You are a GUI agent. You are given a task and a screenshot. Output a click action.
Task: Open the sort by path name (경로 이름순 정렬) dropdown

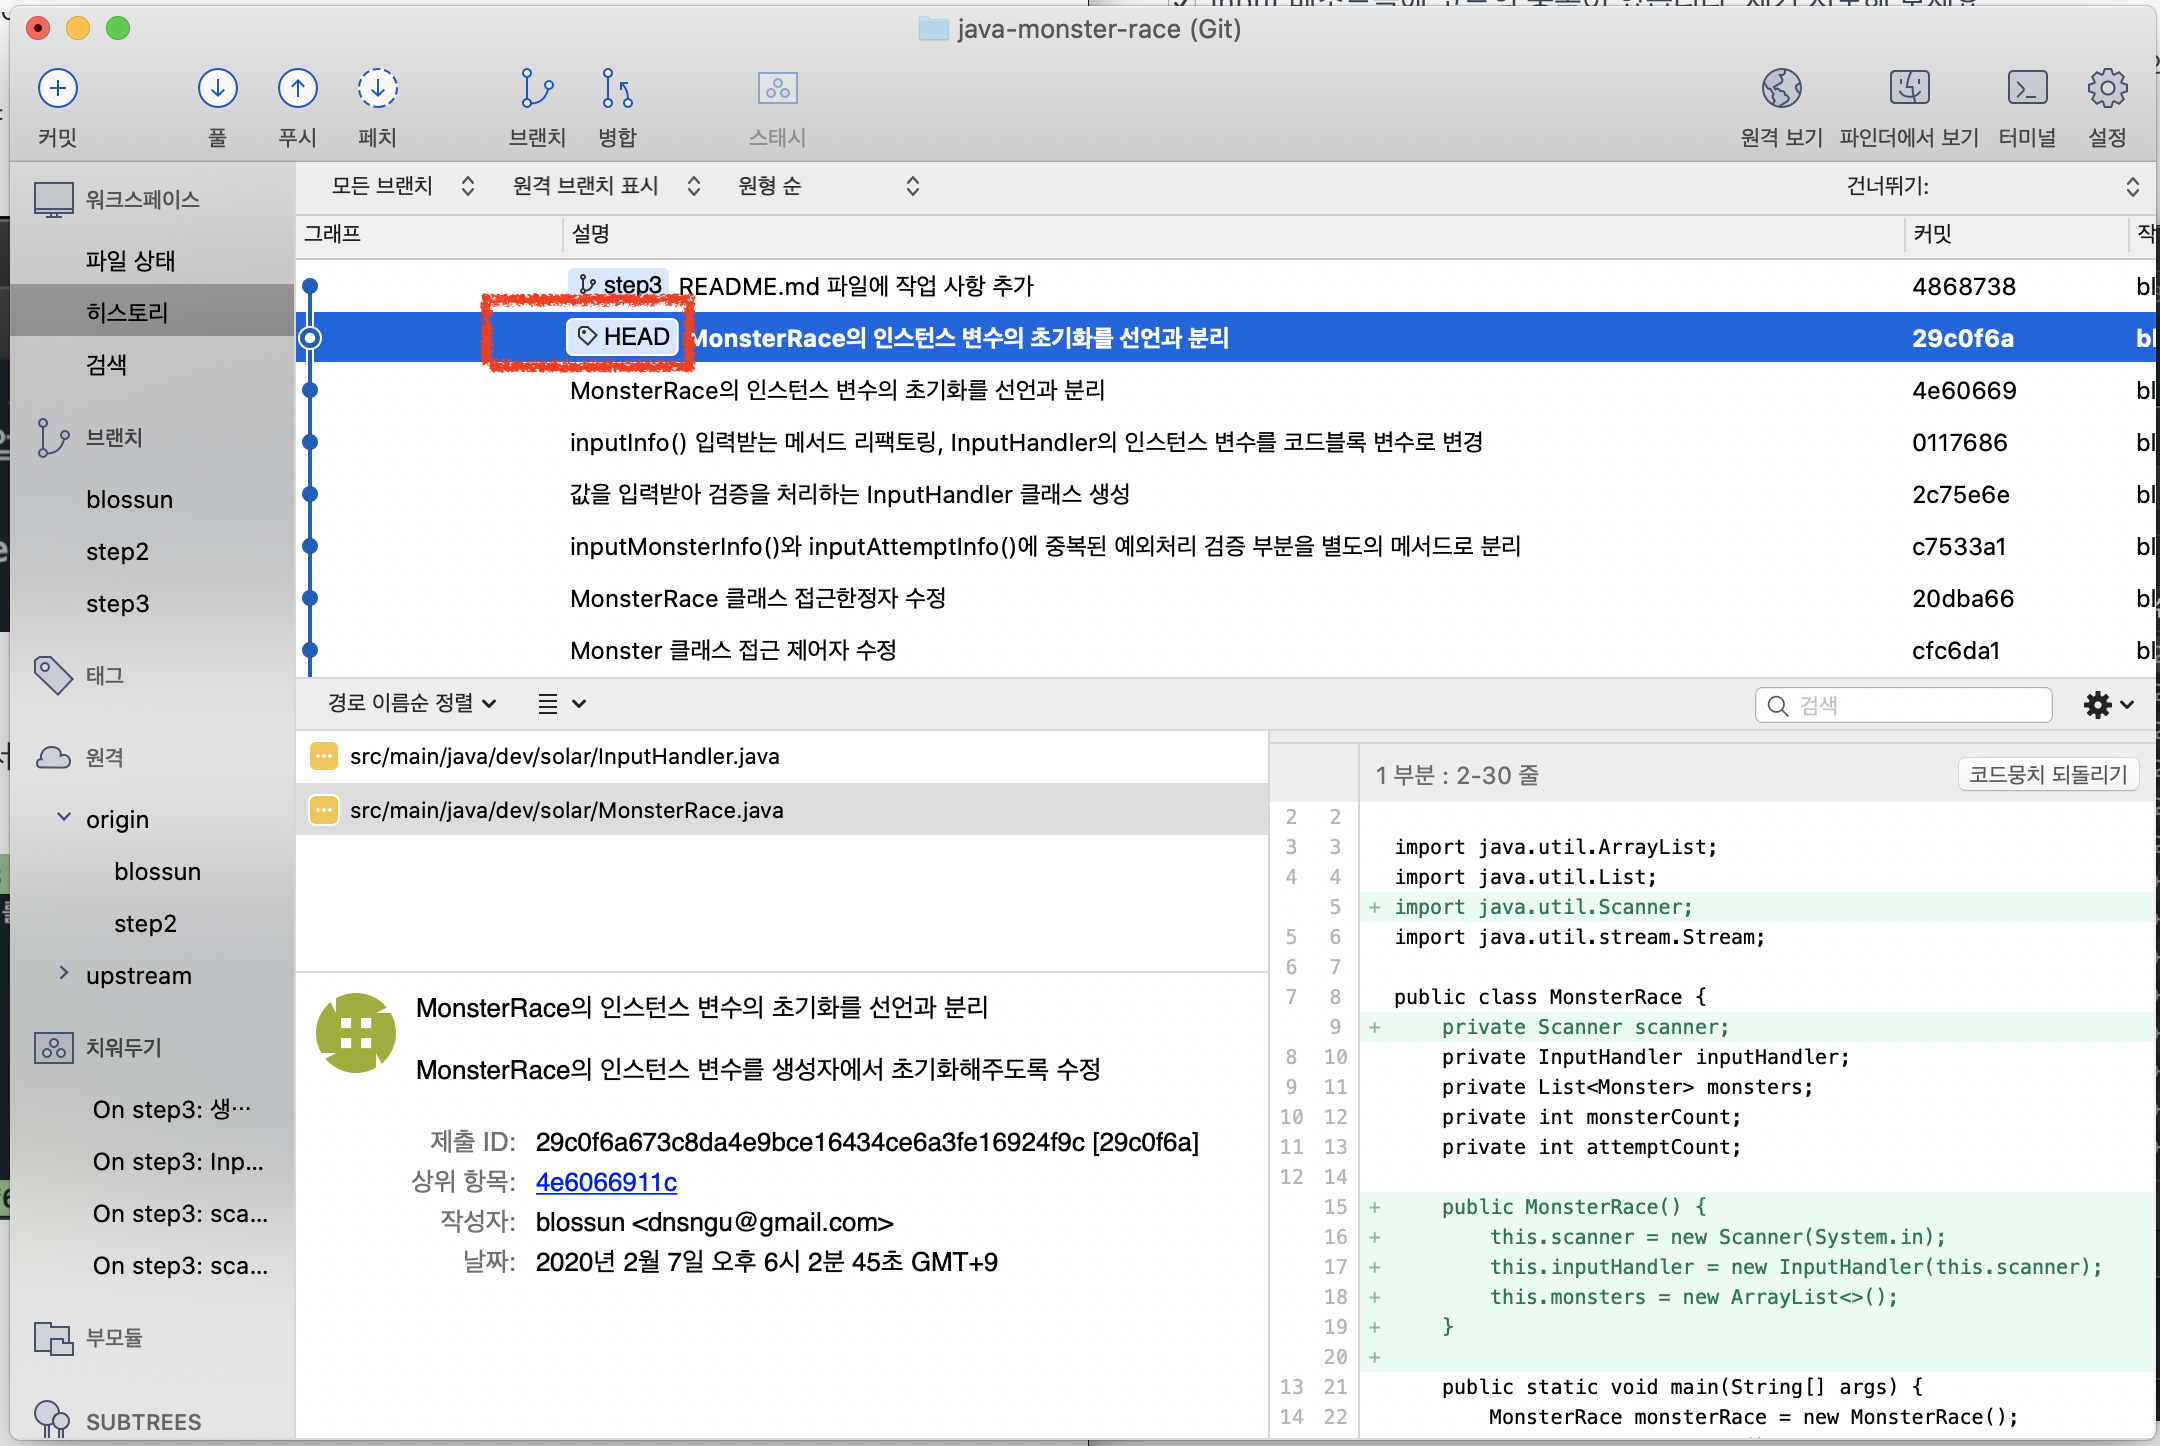coord(411,703)
